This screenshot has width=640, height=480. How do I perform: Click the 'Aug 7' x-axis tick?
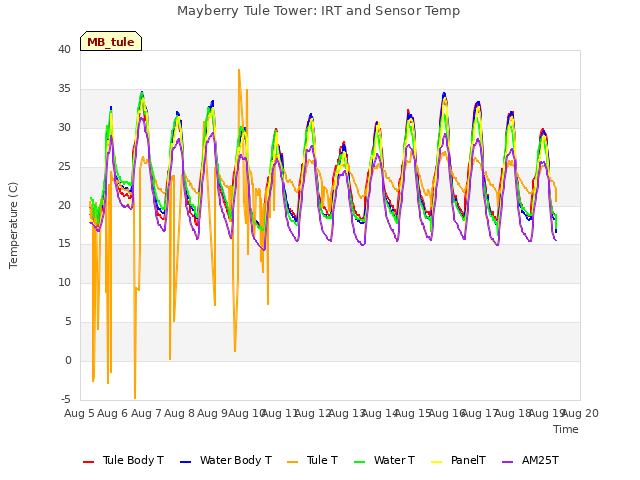pyautogui.click(x=146, y=413)
